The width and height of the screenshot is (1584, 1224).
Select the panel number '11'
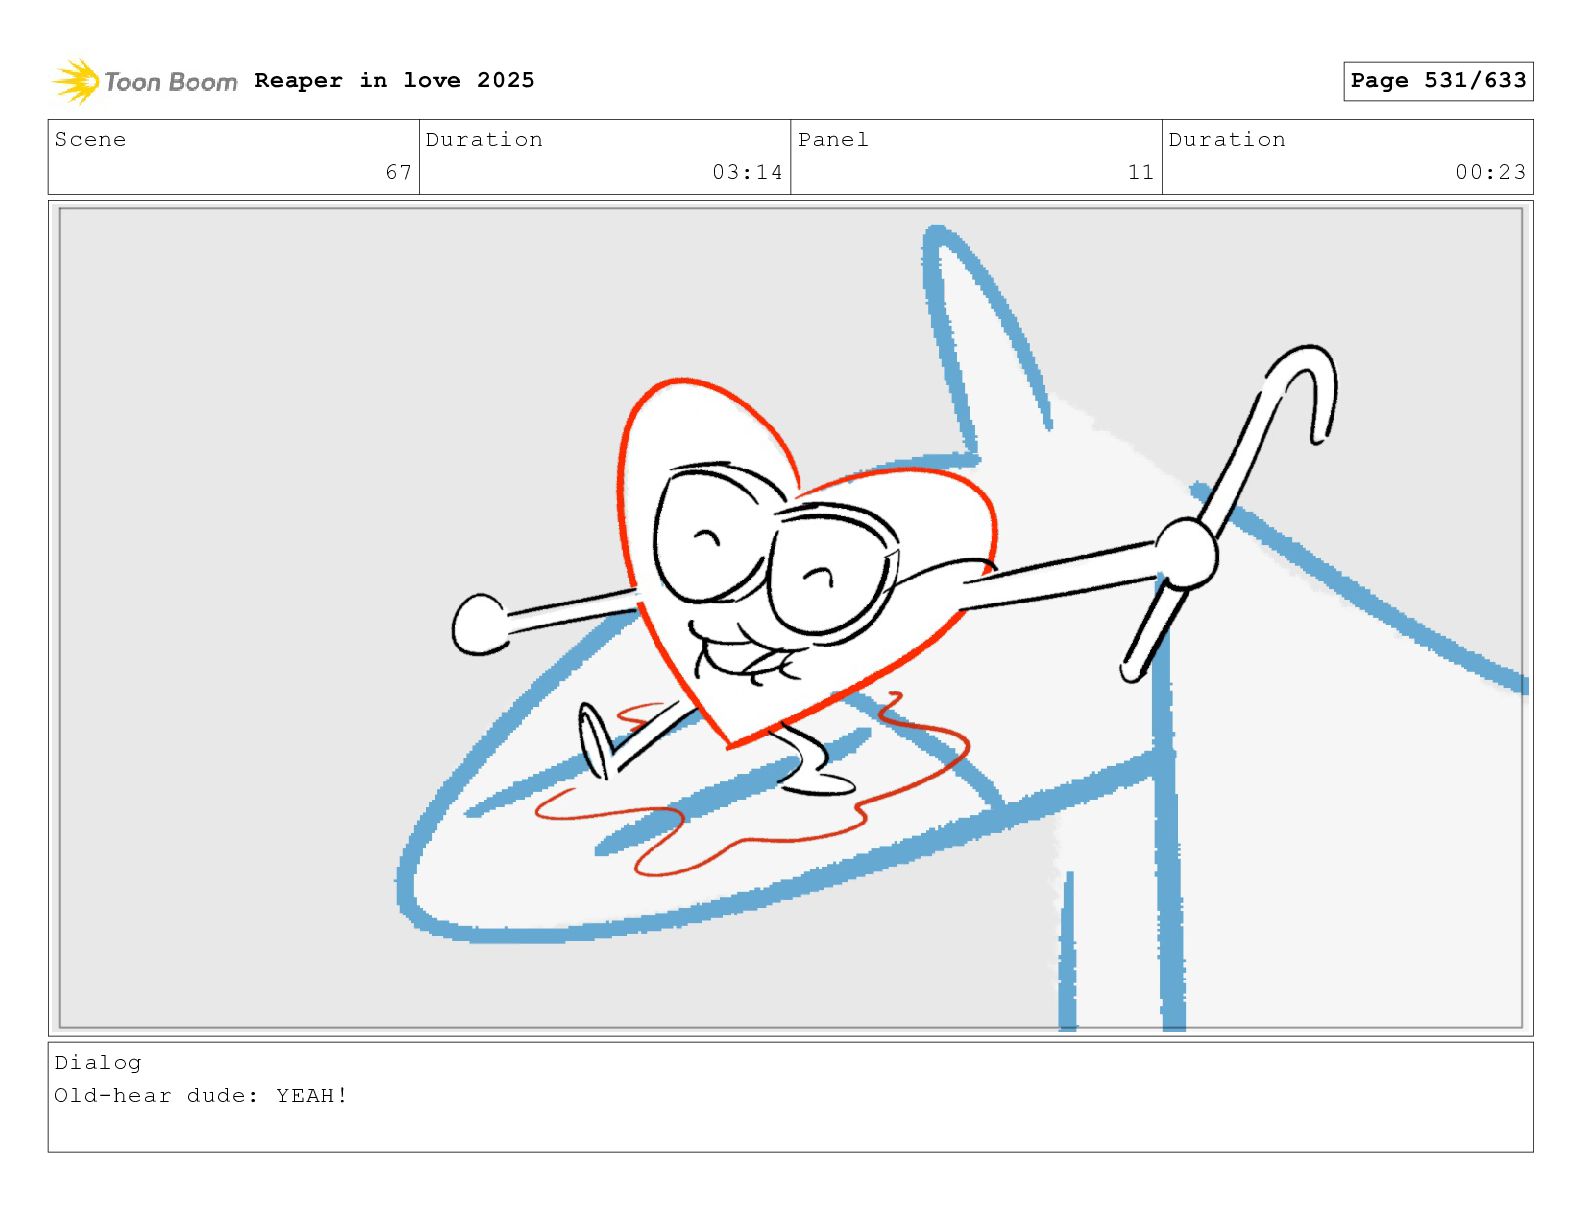tap(1141, 172)
